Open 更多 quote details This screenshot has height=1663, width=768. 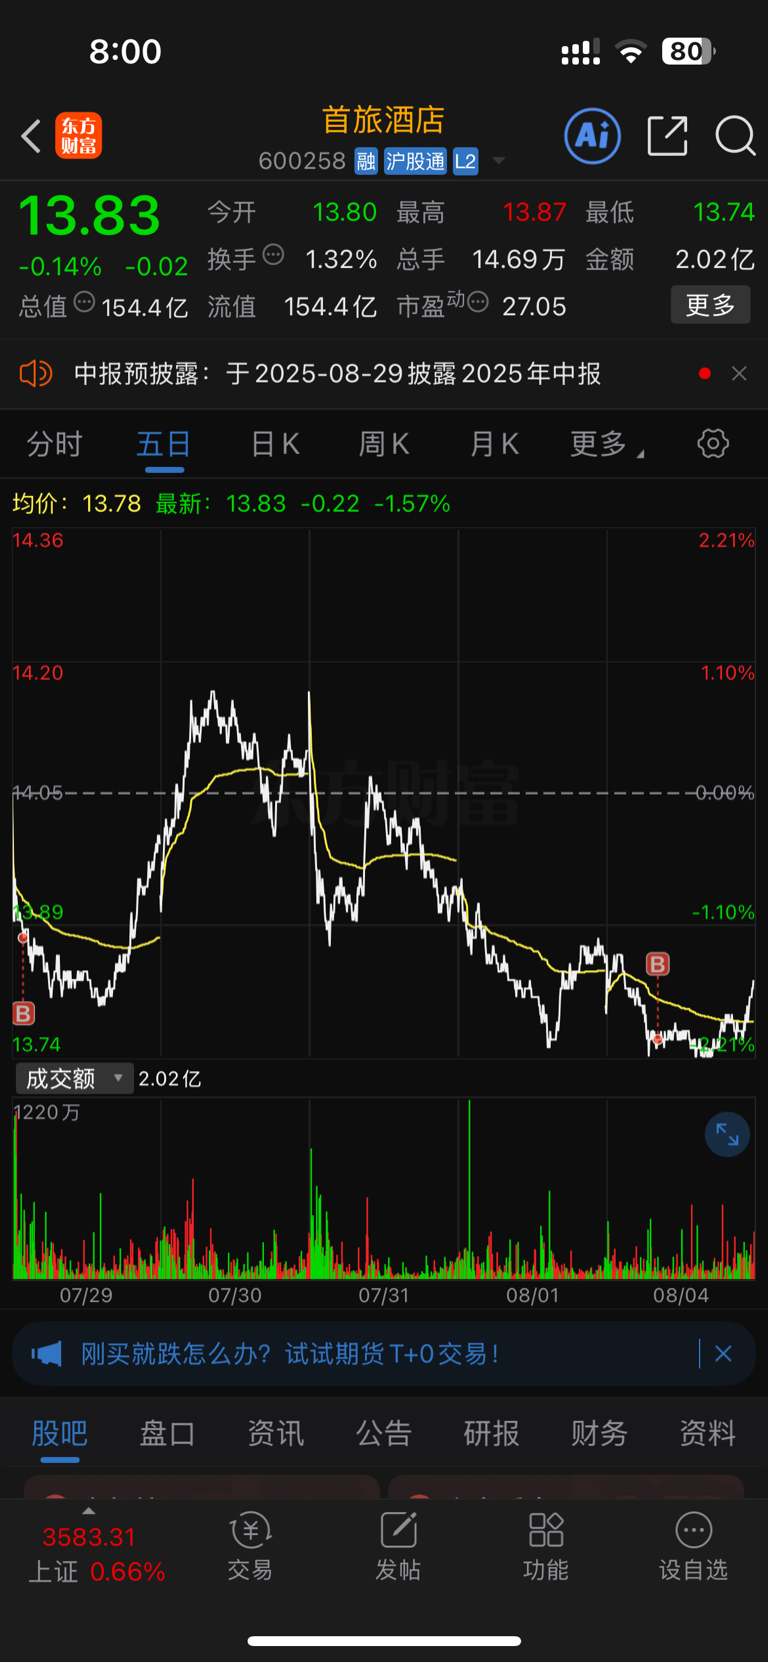coord(710,305)
